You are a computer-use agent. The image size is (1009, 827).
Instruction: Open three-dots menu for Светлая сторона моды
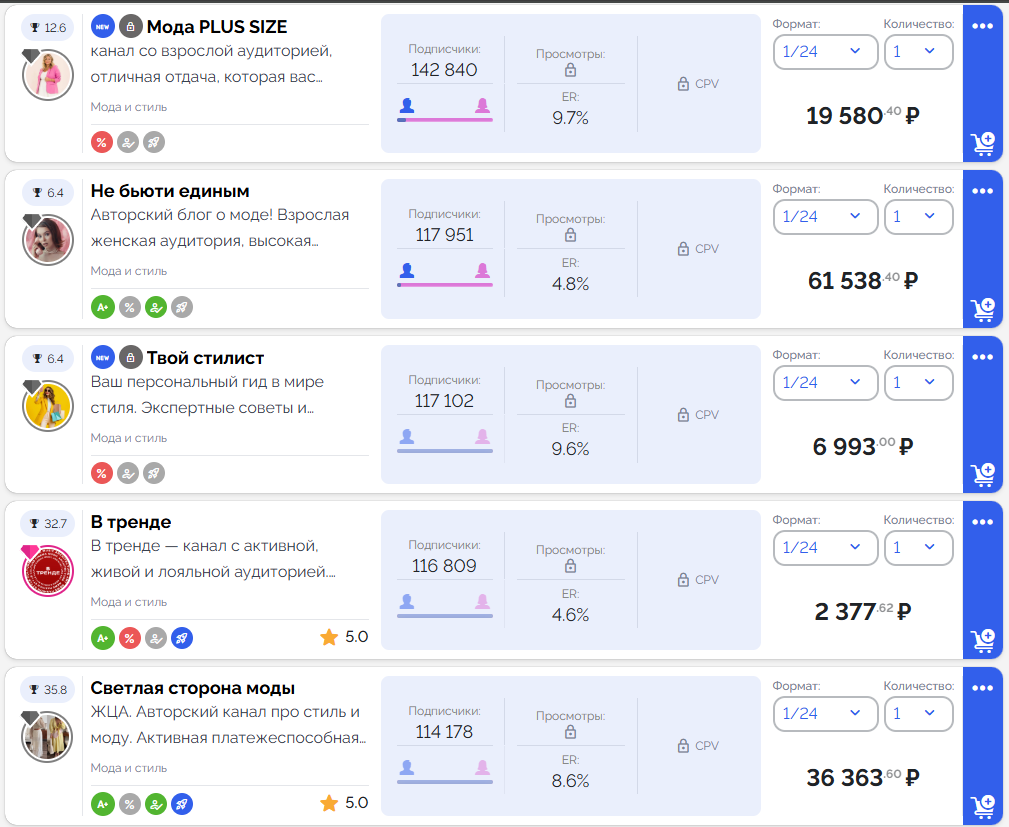click(x=983, y=688)
